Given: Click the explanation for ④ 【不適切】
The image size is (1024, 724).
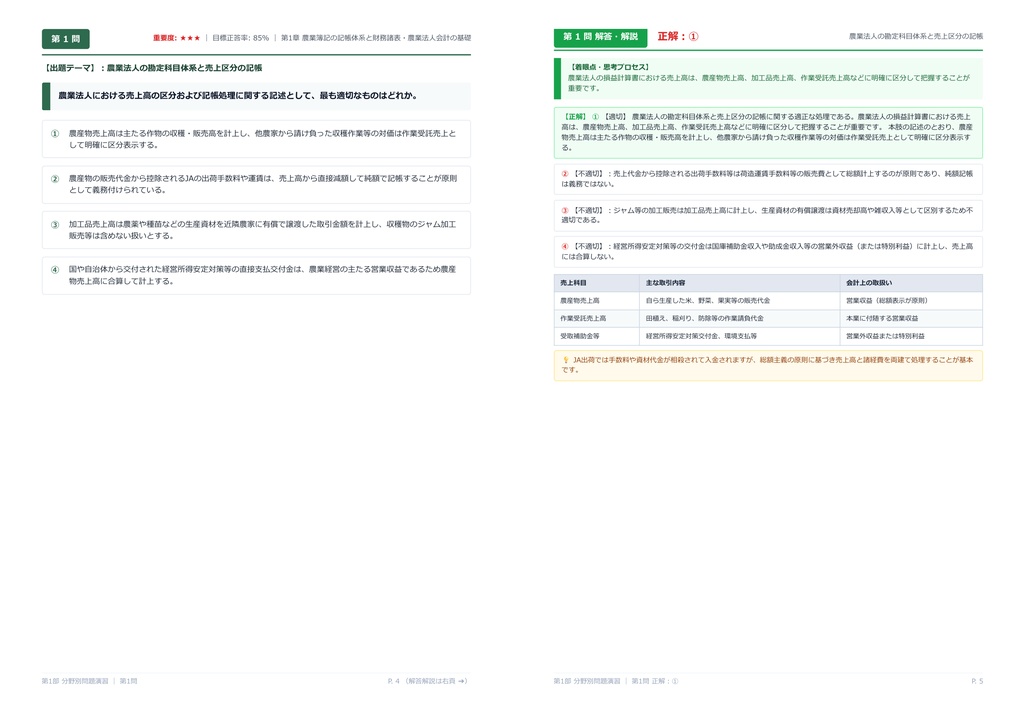Looking at the screenshot, I should tap(768, 251).
